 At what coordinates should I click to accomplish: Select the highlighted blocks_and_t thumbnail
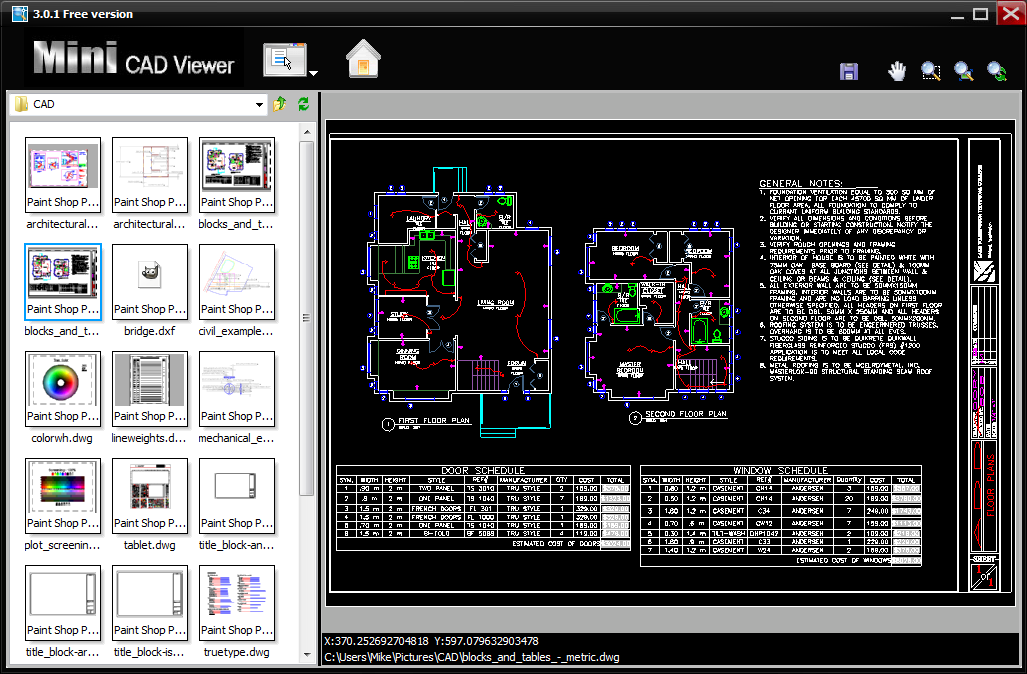click(x=63, y=282)
